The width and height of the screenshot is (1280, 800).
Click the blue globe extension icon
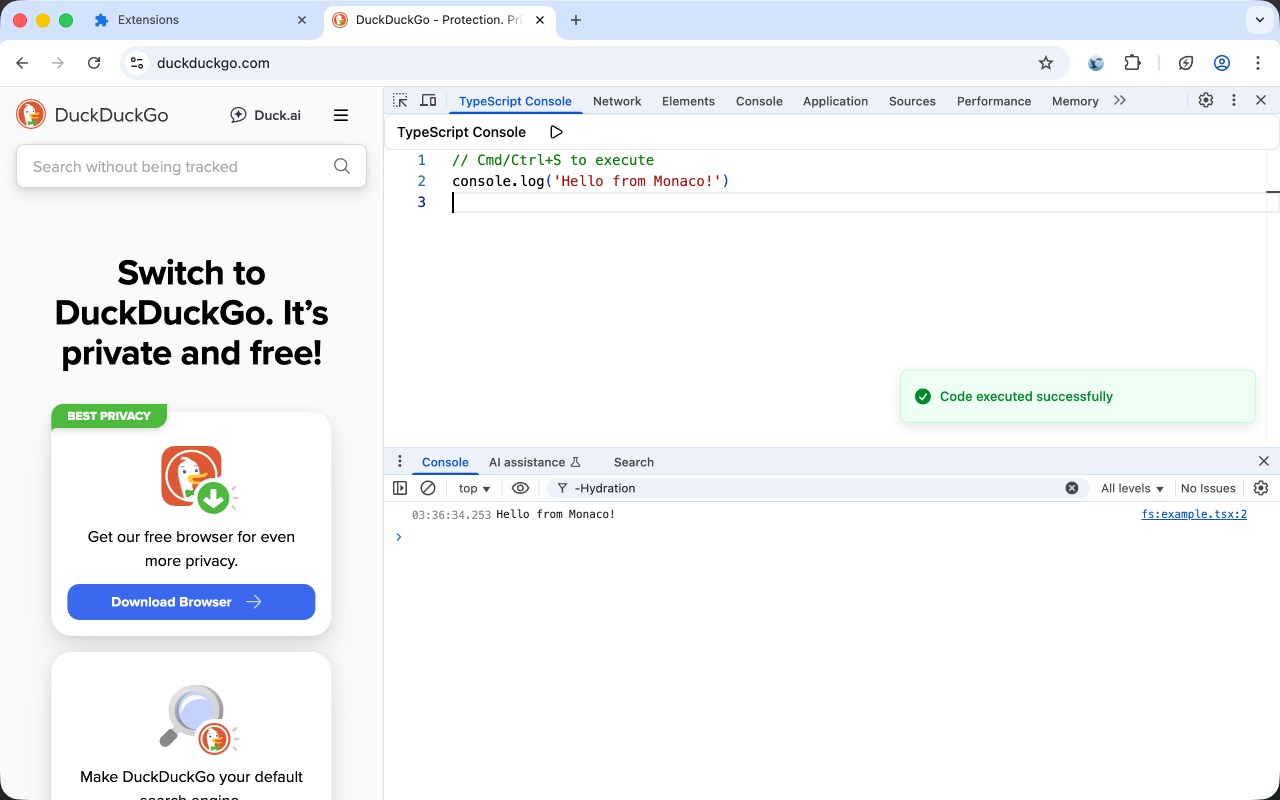(x=1096, y=63)
